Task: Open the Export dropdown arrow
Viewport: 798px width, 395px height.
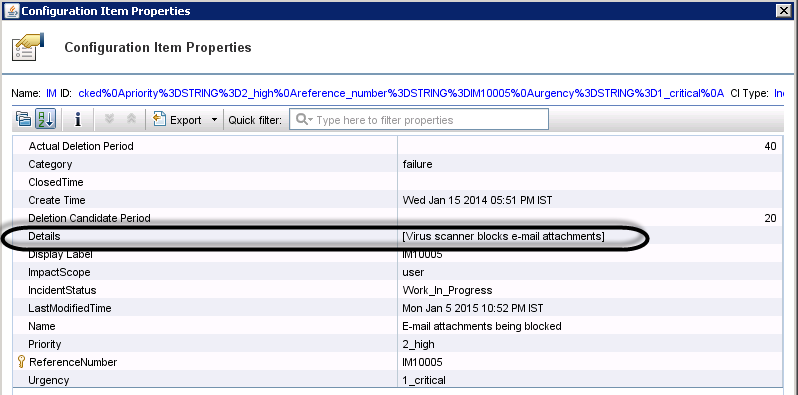Action: pos(214,120)
